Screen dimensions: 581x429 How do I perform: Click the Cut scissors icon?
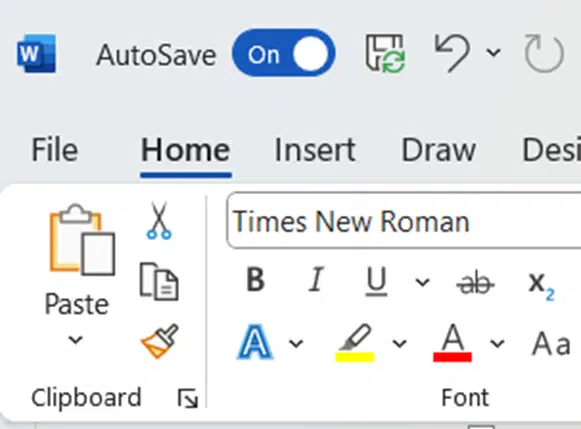159,220
